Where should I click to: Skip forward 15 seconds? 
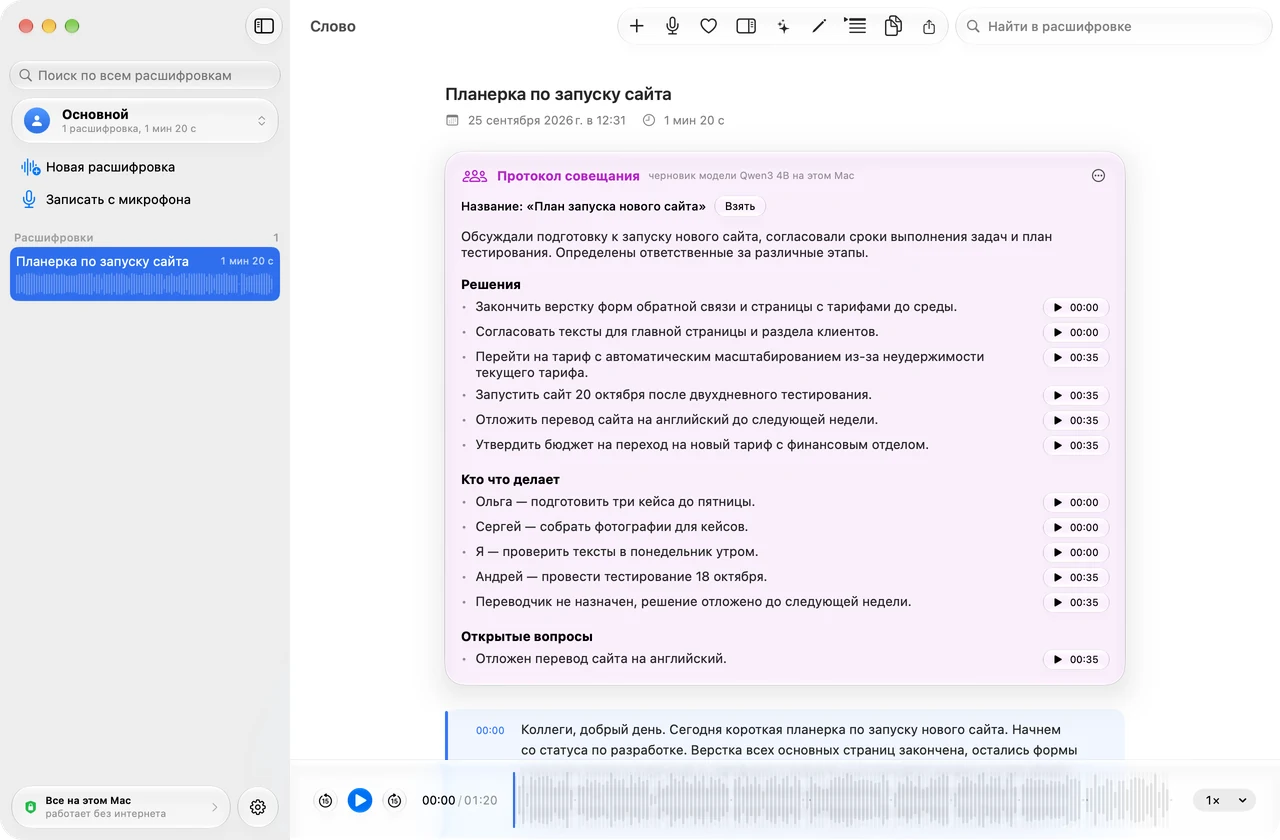tap(395, 800)
